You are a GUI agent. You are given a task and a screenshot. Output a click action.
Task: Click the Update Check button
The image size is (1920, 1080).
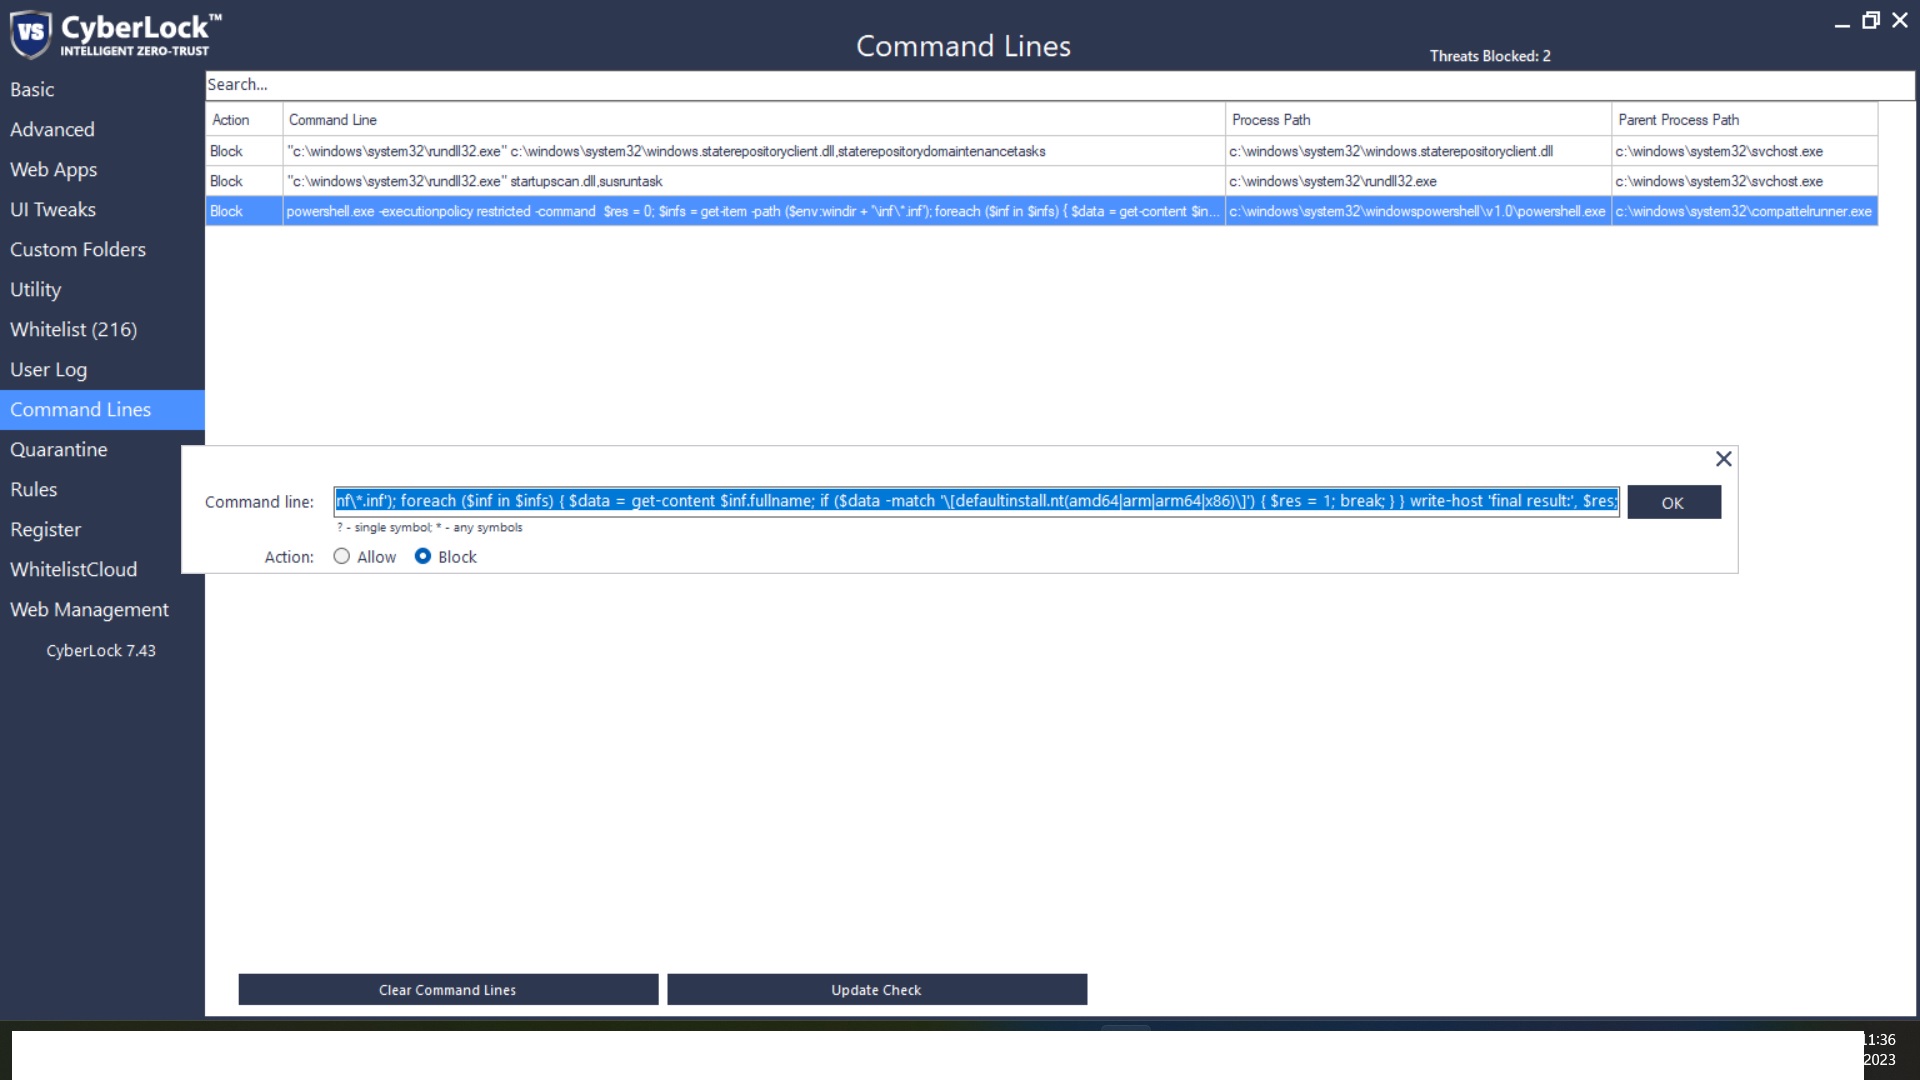(876, 990)
